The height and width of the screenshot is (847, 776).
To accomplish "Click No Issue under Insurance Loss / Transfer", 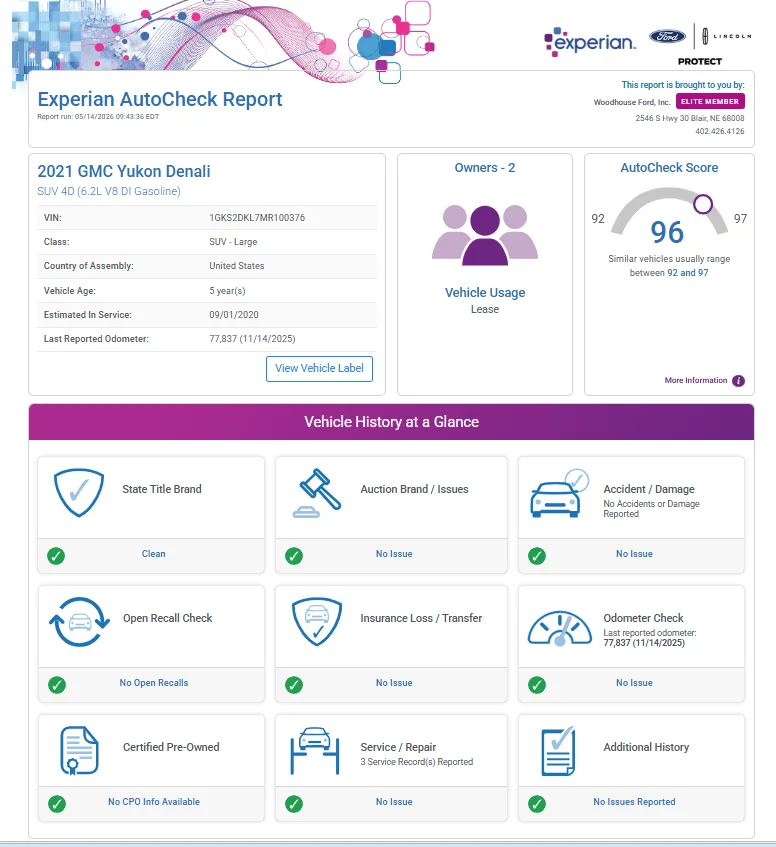I will 394,683.
